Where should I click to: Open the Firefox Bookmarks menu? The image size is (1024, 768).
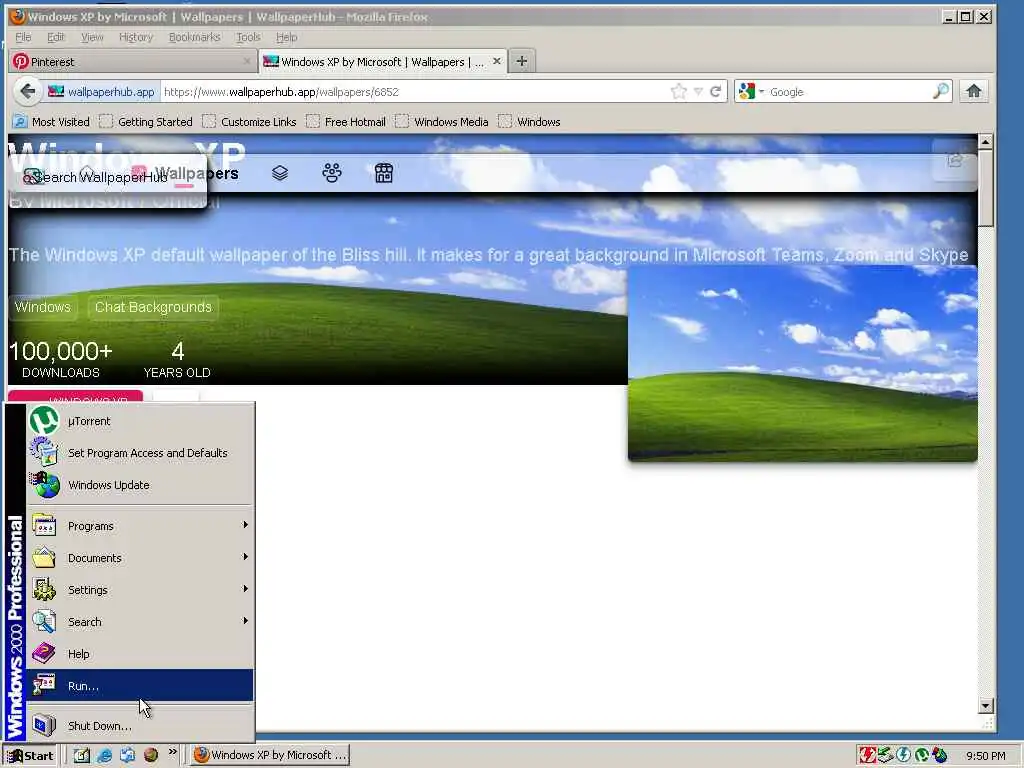[195, 37]
